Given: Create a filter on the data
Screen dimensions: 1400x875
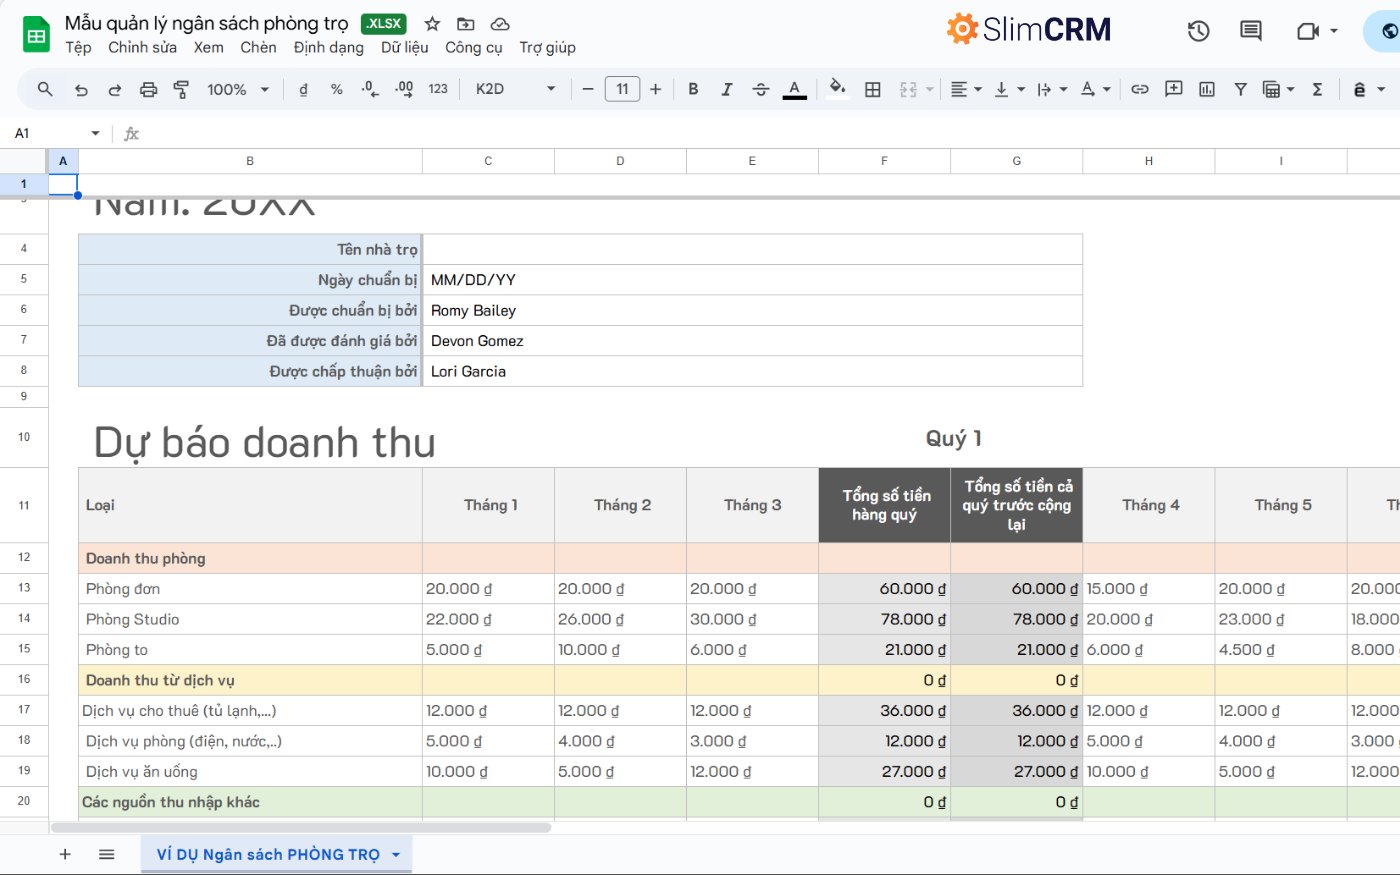Looking at the screenshot, I should (1240, 89).
